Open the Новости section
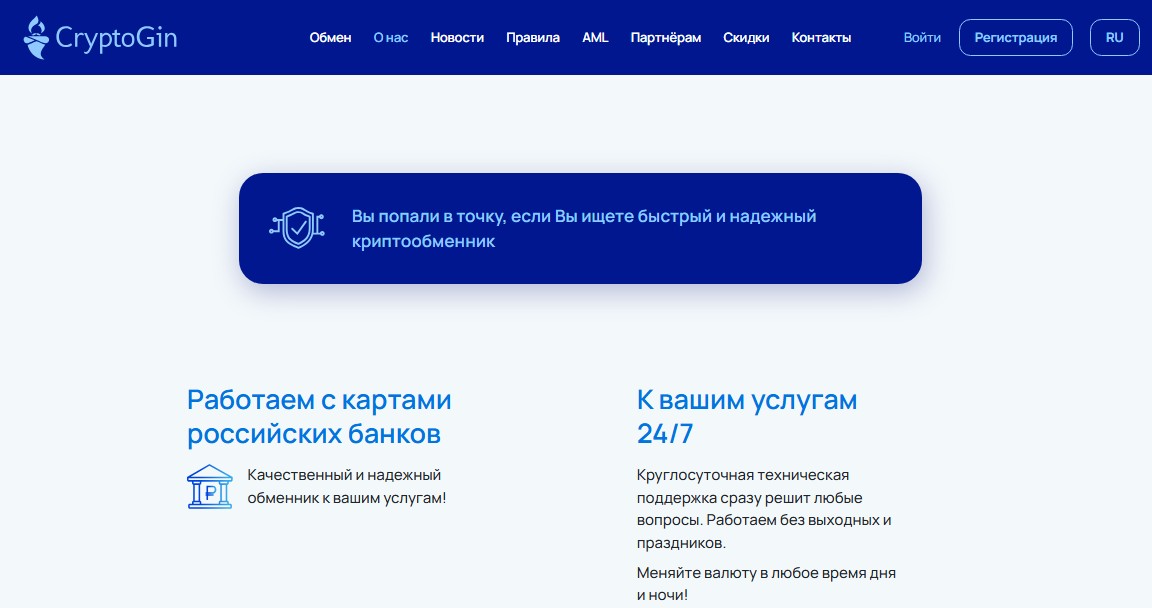Viewport: 1152px width, 608px height. point(457,37)
